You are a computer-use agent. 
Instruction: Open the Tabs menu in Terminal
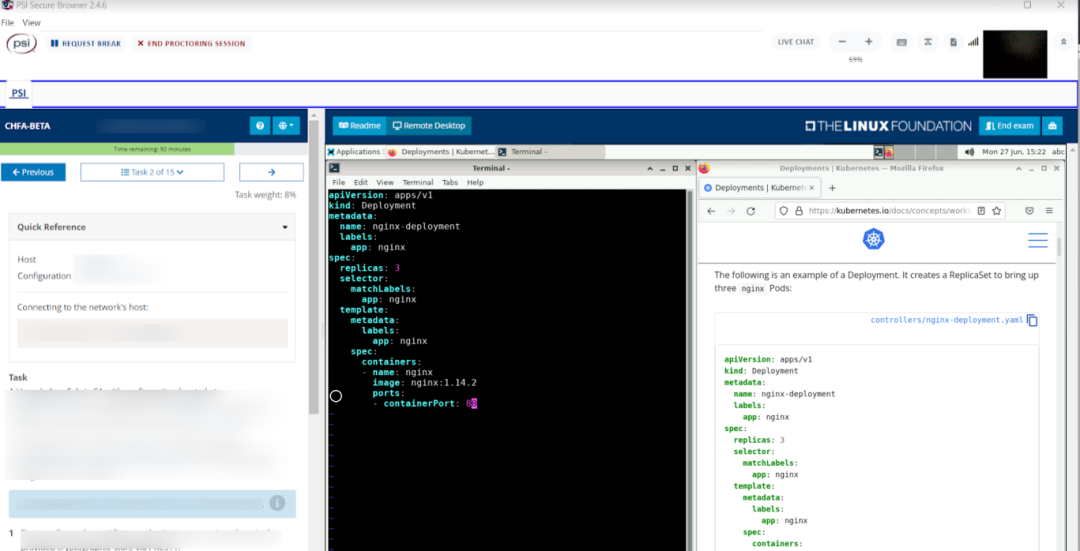(450, 183)
